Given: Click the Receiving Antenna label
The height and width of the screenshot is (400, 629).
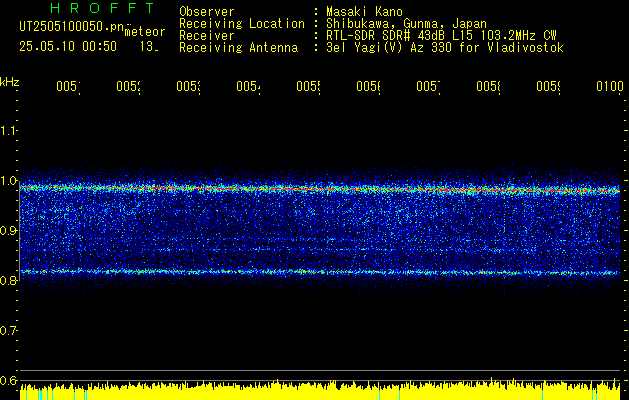Looking at the screenshot, I should [238, 48].
